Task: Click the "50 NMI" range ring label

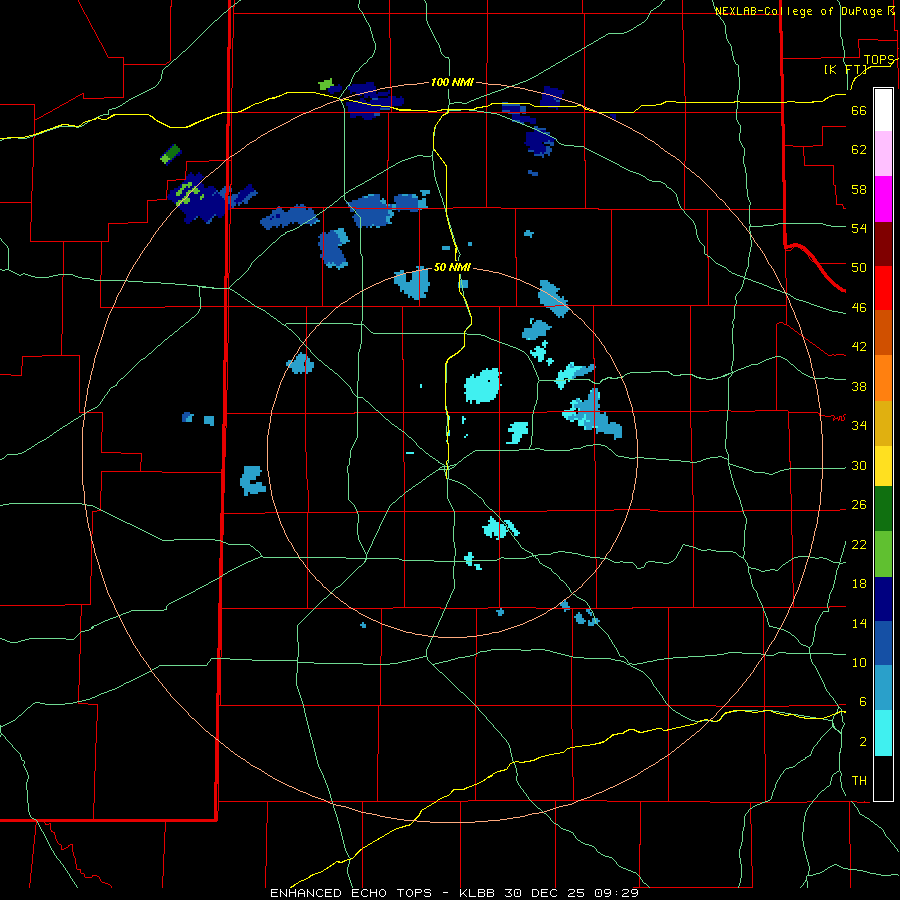Action: coord(452,267)
